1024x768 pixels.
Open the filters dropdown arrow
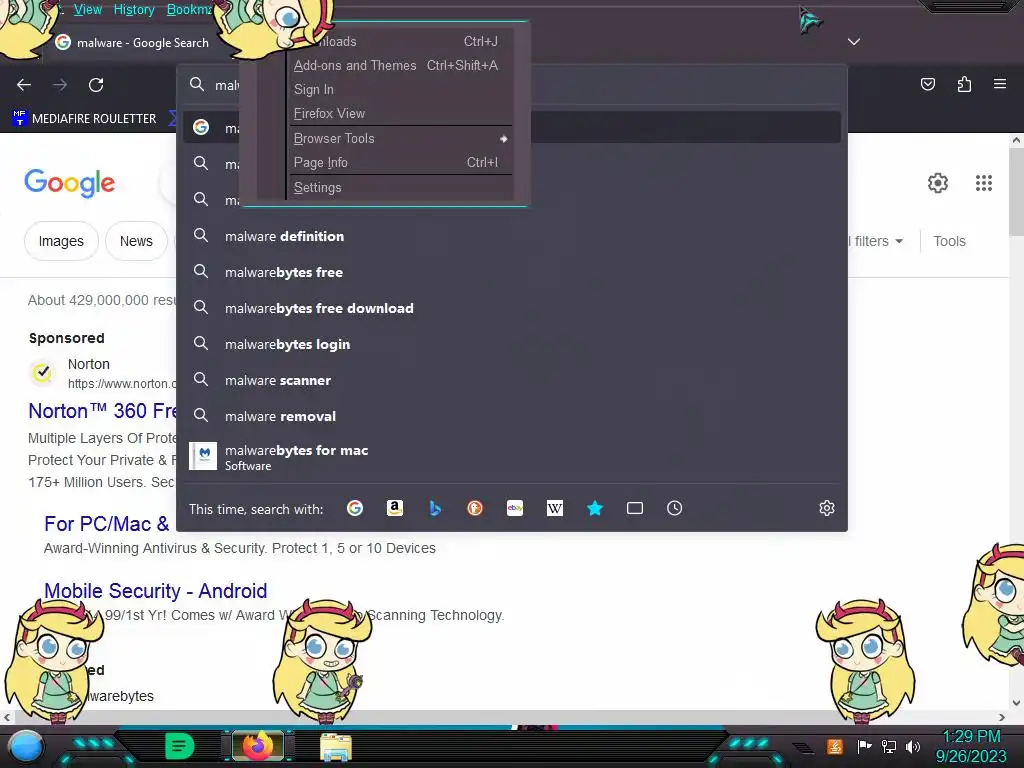pyautogui.click(x=899, y=242)
